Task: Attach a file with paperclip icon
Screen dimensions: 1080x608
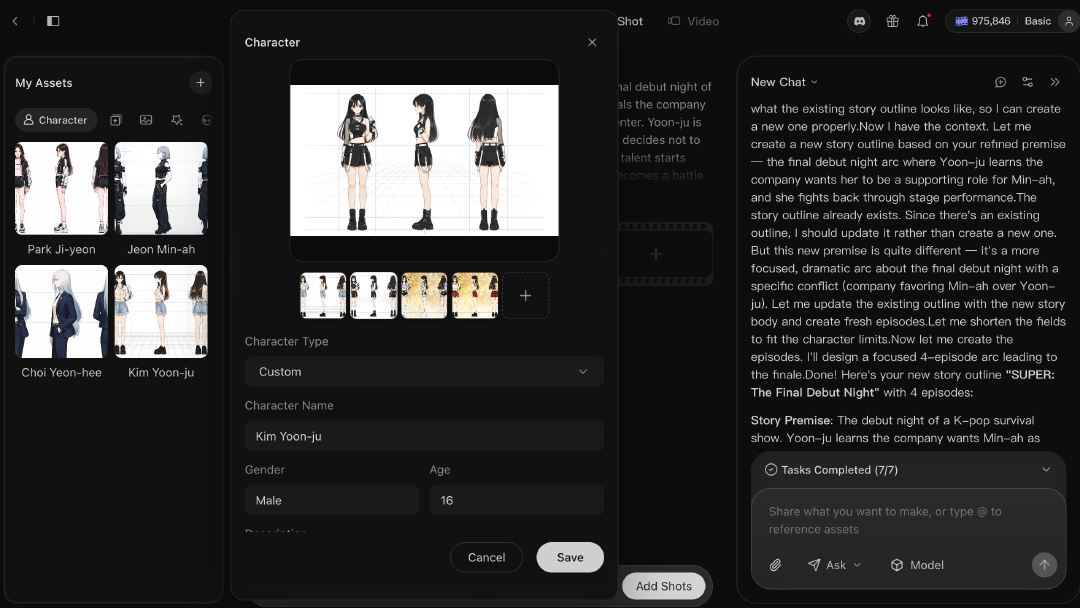Action: pos(776,565)
